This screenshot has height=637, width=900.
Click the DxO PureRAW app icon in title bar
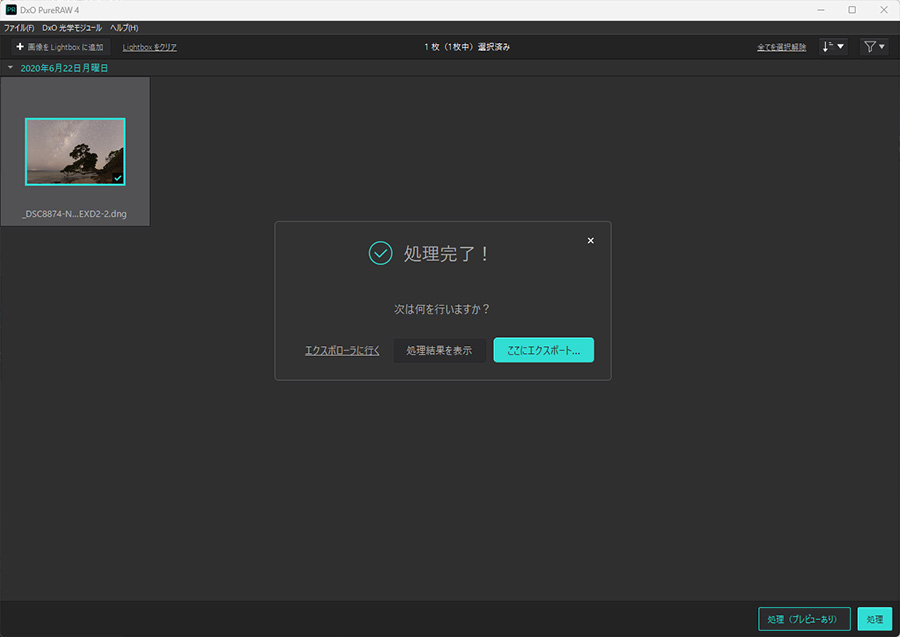click(x=11, y=10)
